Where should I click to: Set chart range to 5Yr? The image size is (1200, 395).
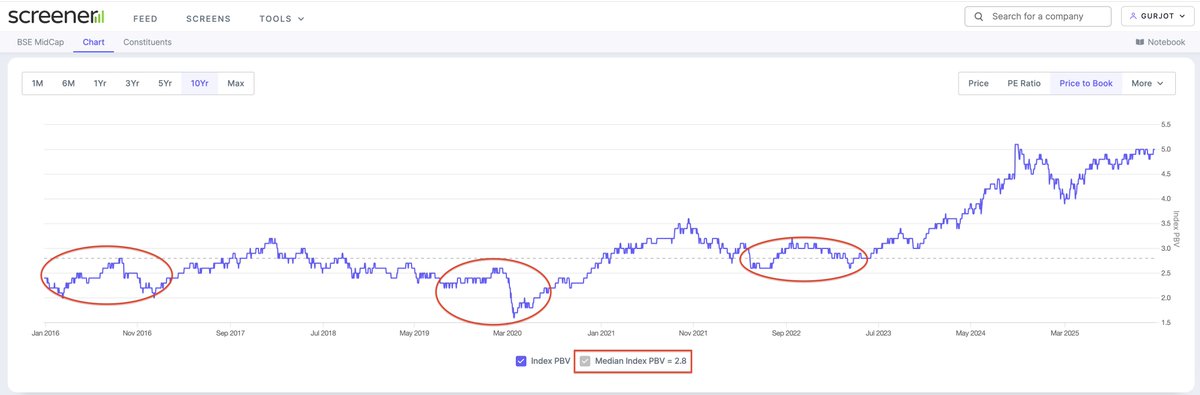[164, 83]
